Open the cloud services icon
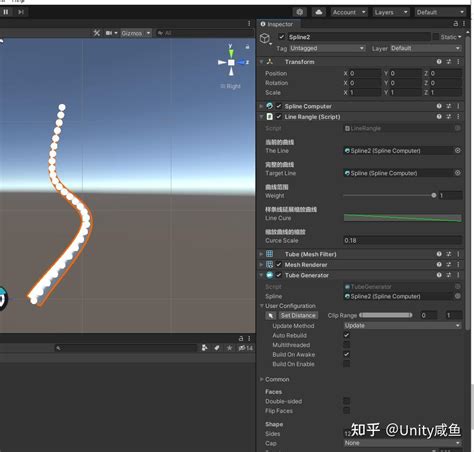Screen dimensions: 474x452 coord(318,12)
